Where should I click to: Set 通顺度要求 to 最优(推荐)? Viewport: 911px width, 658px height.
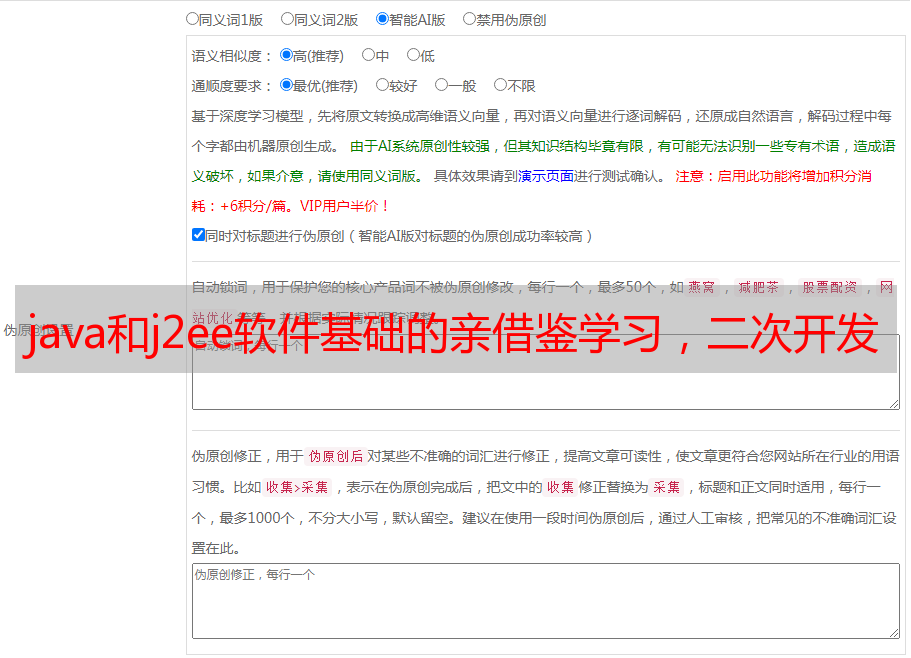286,85
